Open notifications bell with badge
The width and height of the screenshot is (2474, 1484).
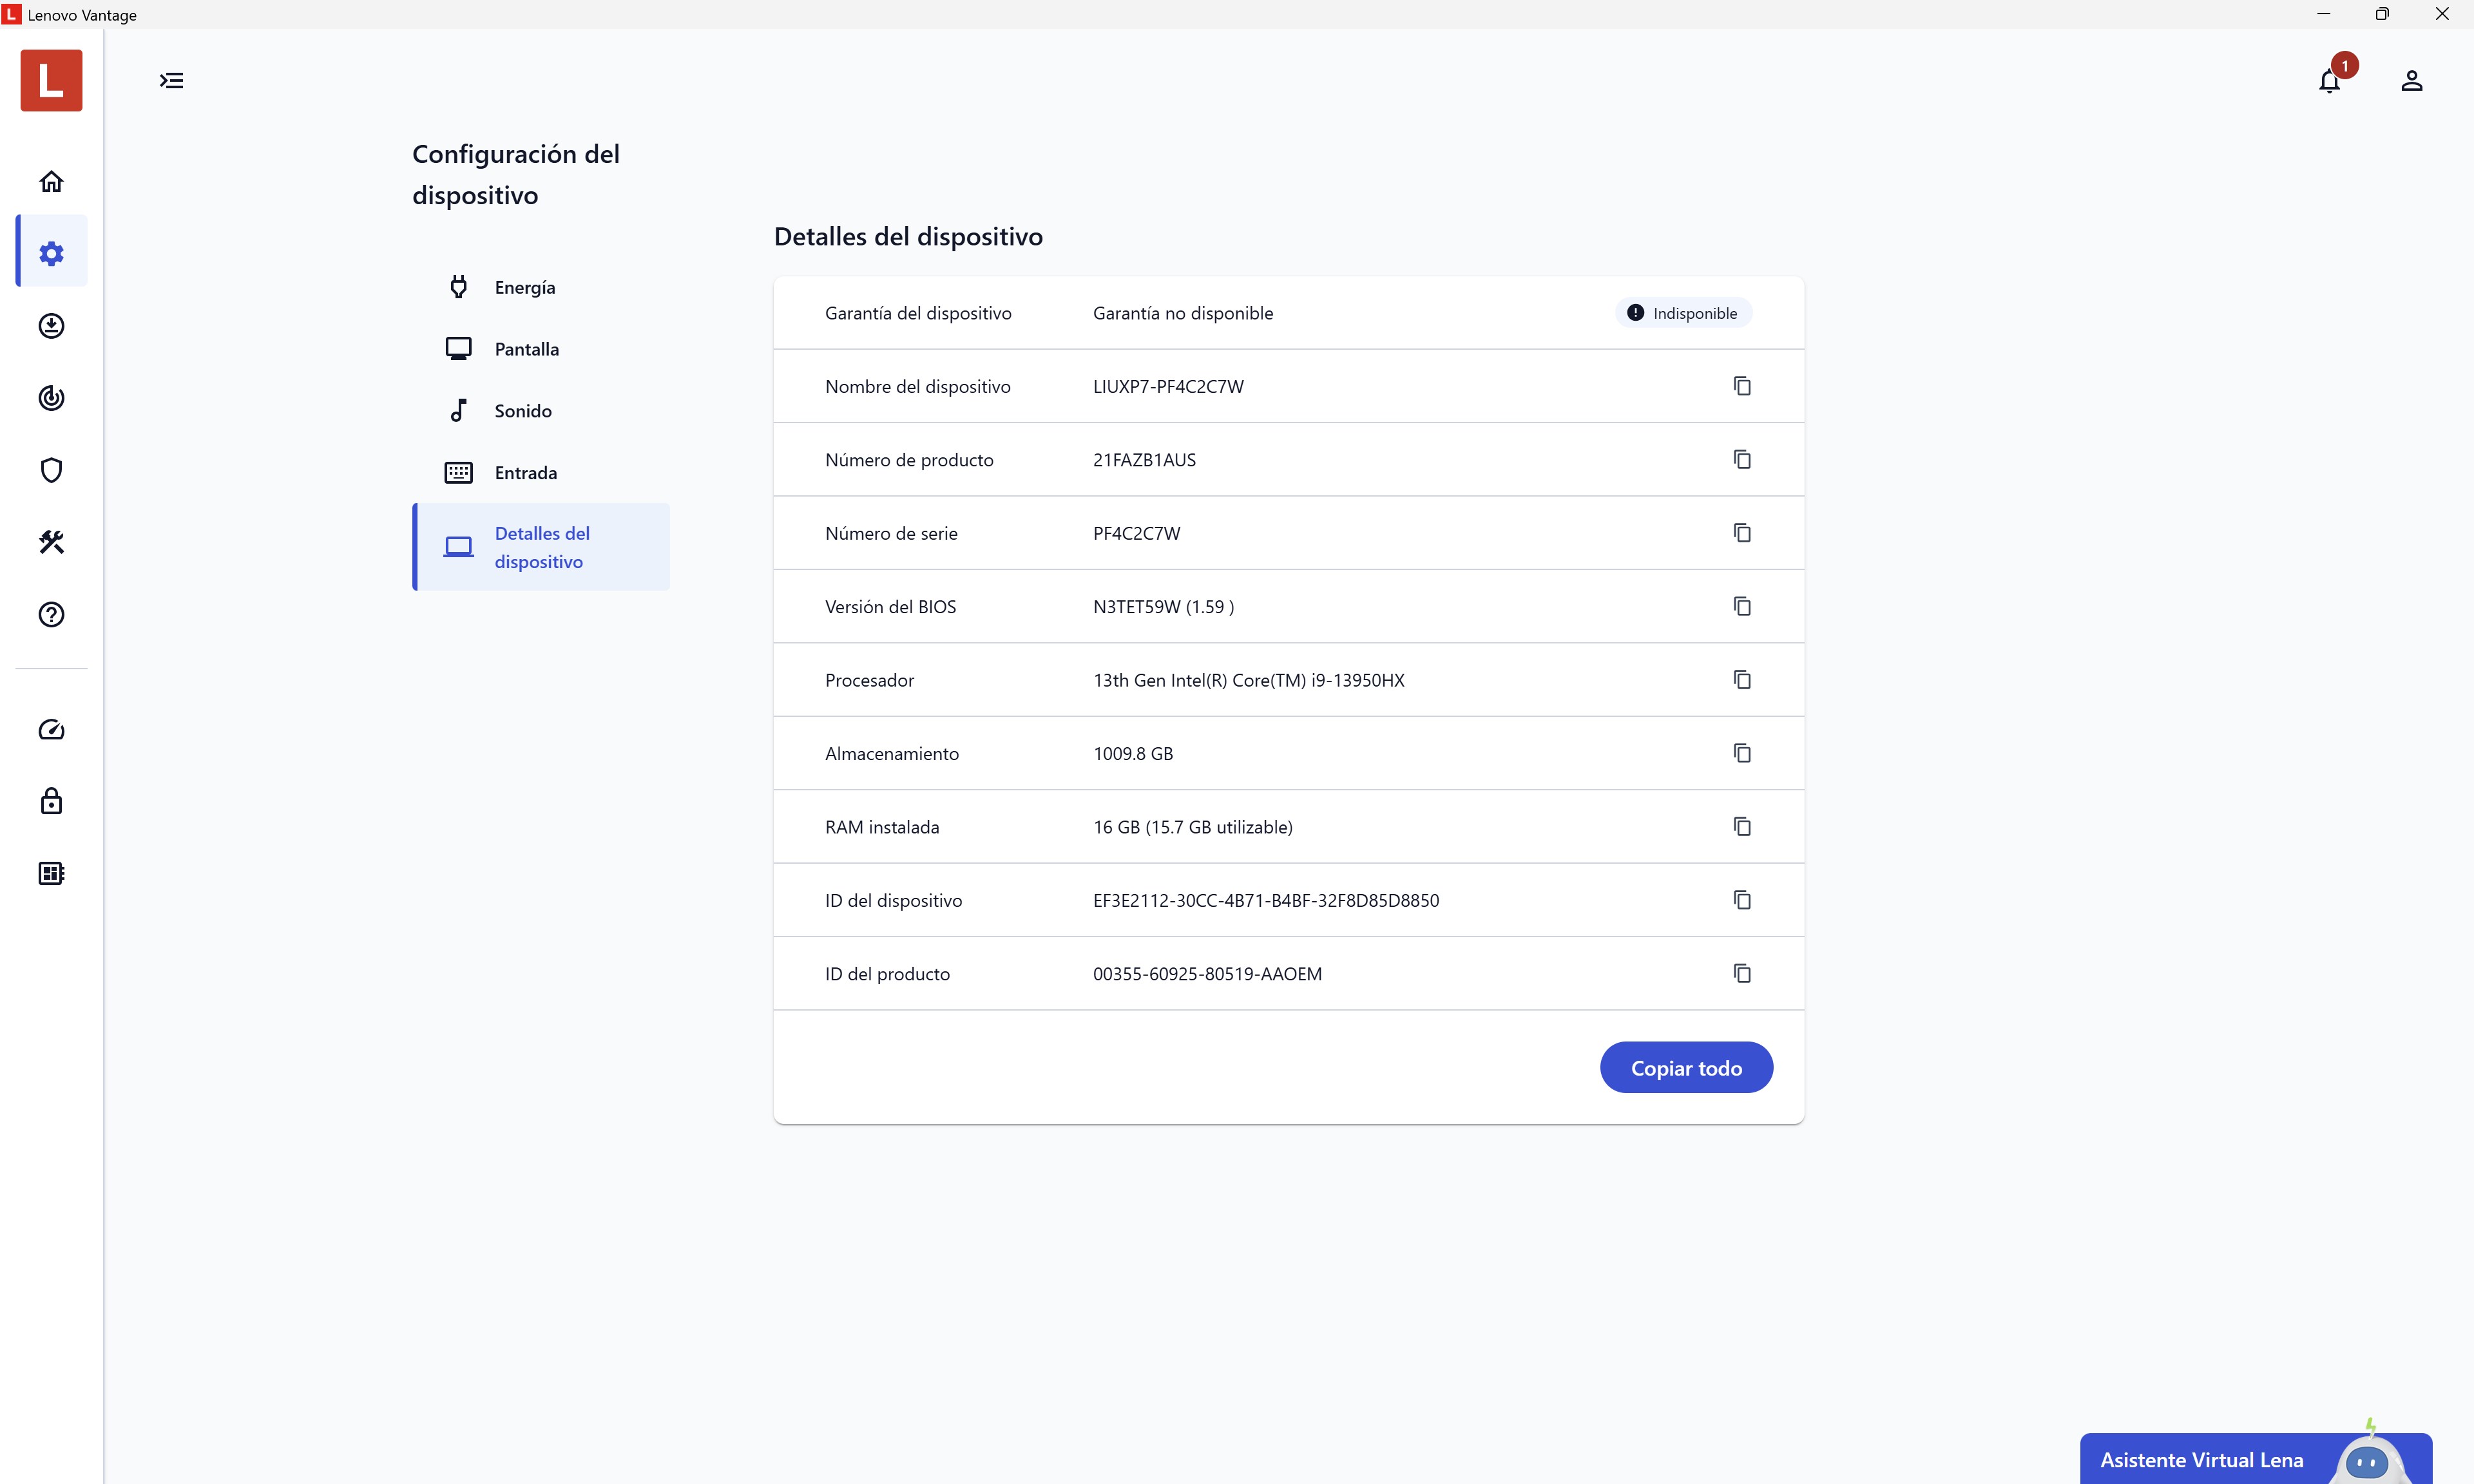click(x=2331, y=80)
